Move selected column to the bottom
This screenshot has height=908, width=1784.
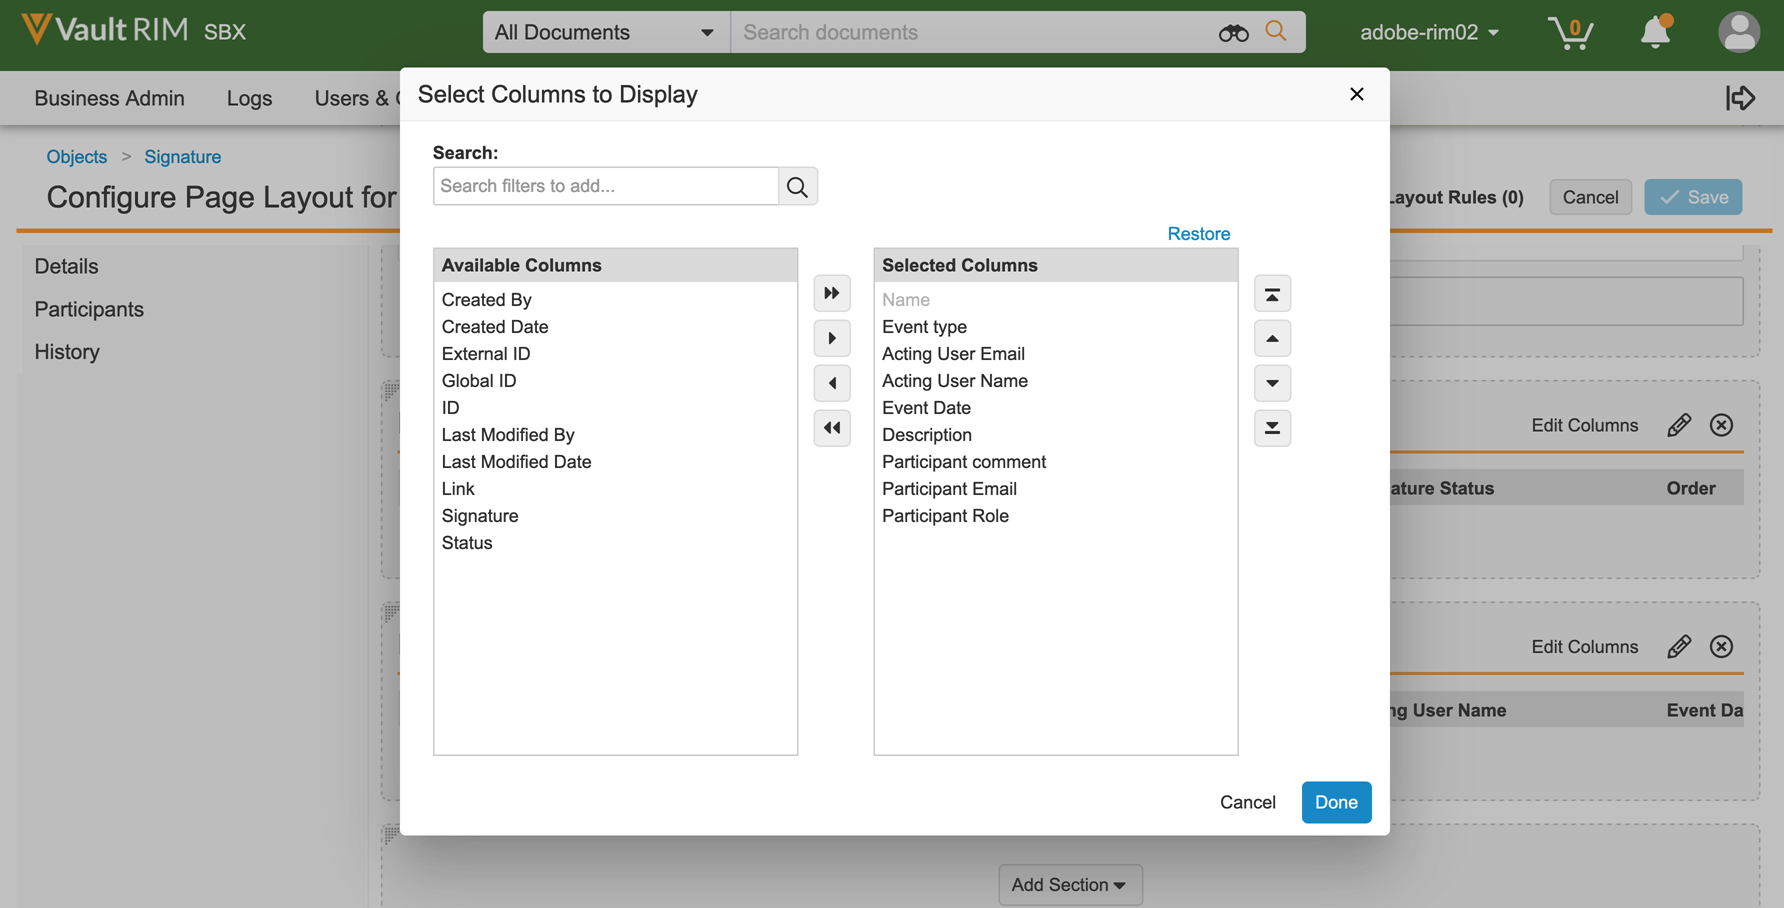(x=1272, y=428)
